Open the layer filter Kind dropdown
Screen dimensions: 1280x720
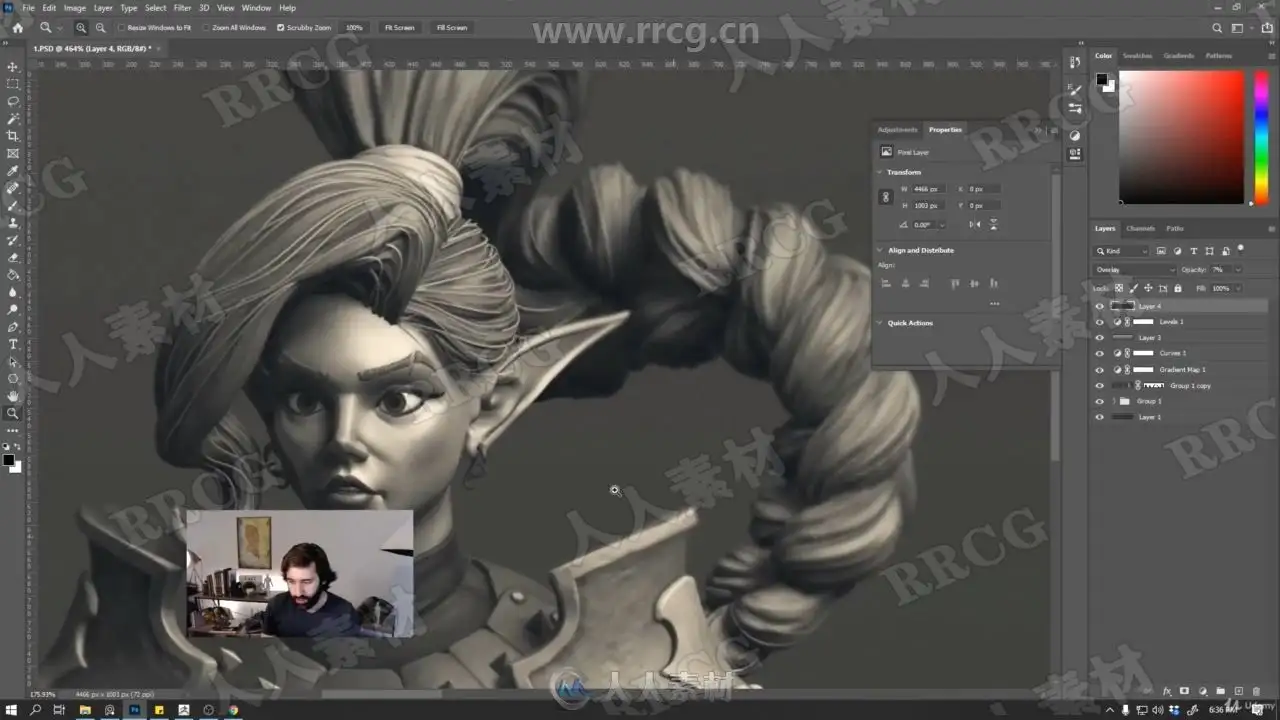pyautogui.click(x=1122, y=251)
